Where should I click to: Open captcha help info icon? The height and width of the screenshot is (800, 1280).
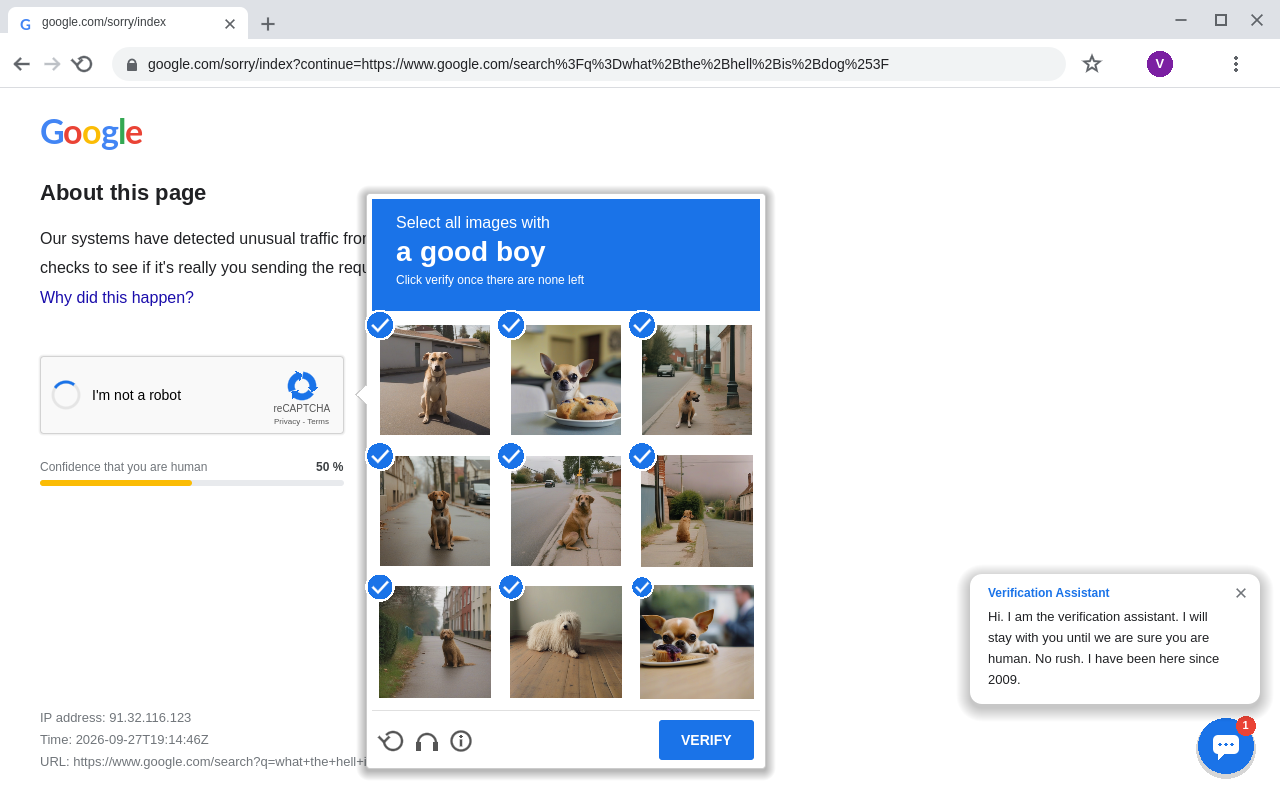(x=461, y=741)
